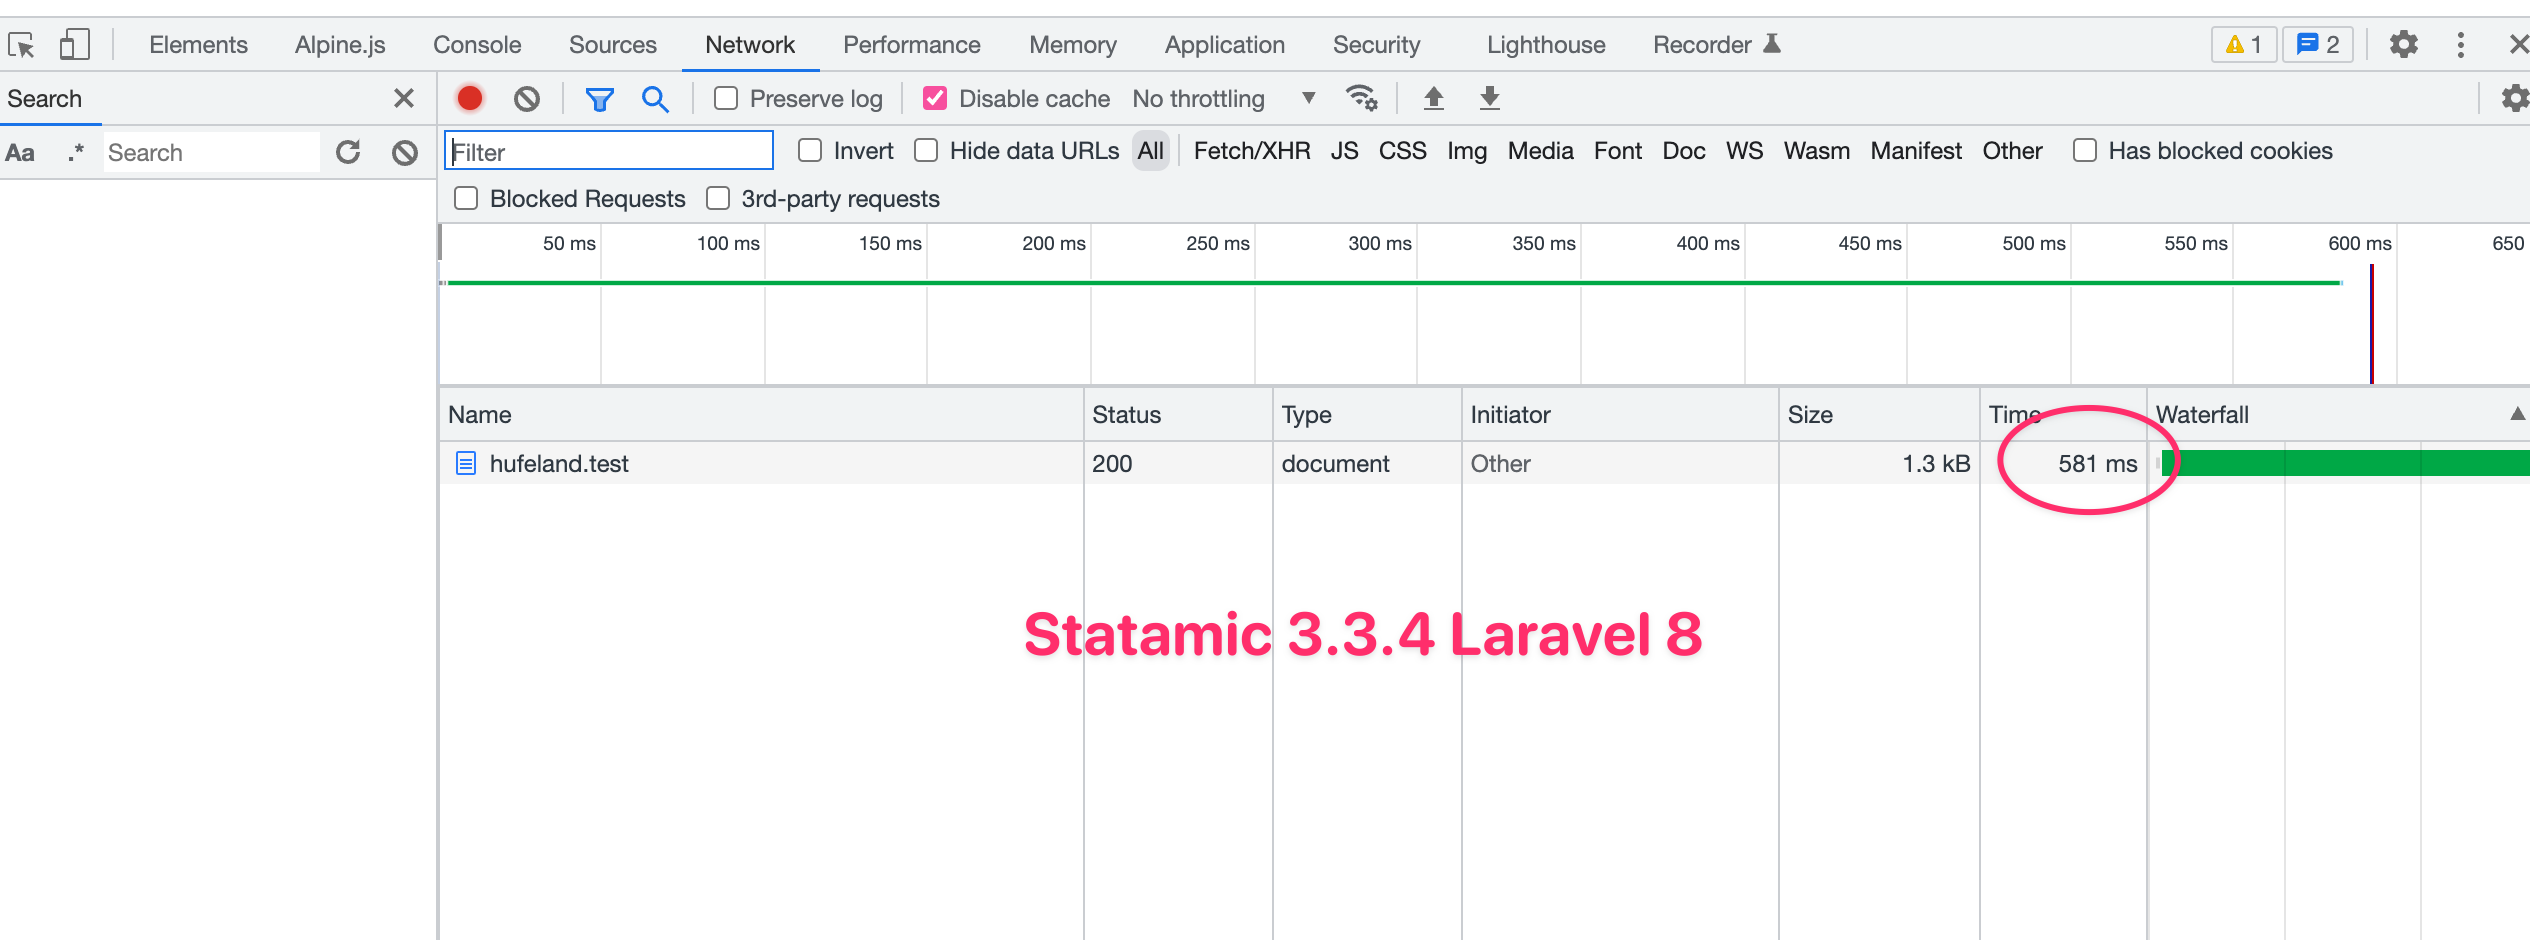This screenshot has height=940, width=2530.
Task: Filter requests by Manifest type
Action: coord(1916,151)
